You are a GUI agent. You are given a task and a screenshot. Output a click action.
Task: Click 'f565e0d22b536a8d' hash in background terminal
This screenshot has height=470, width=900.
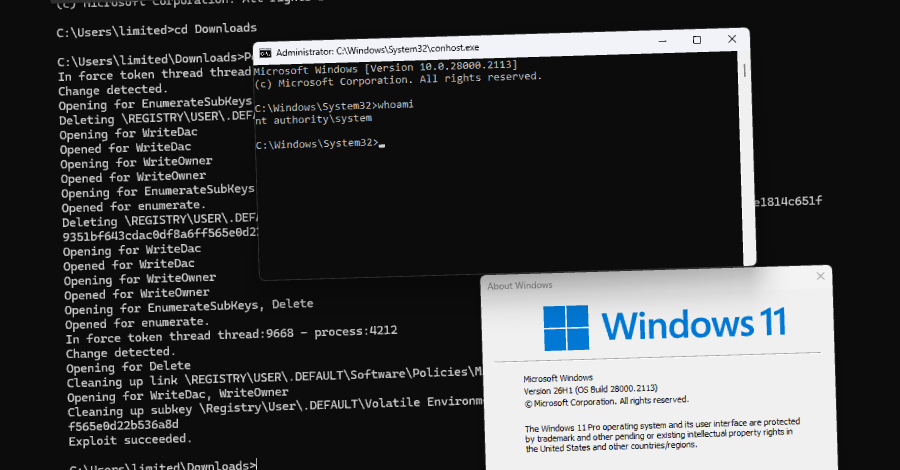pos(123,425)
